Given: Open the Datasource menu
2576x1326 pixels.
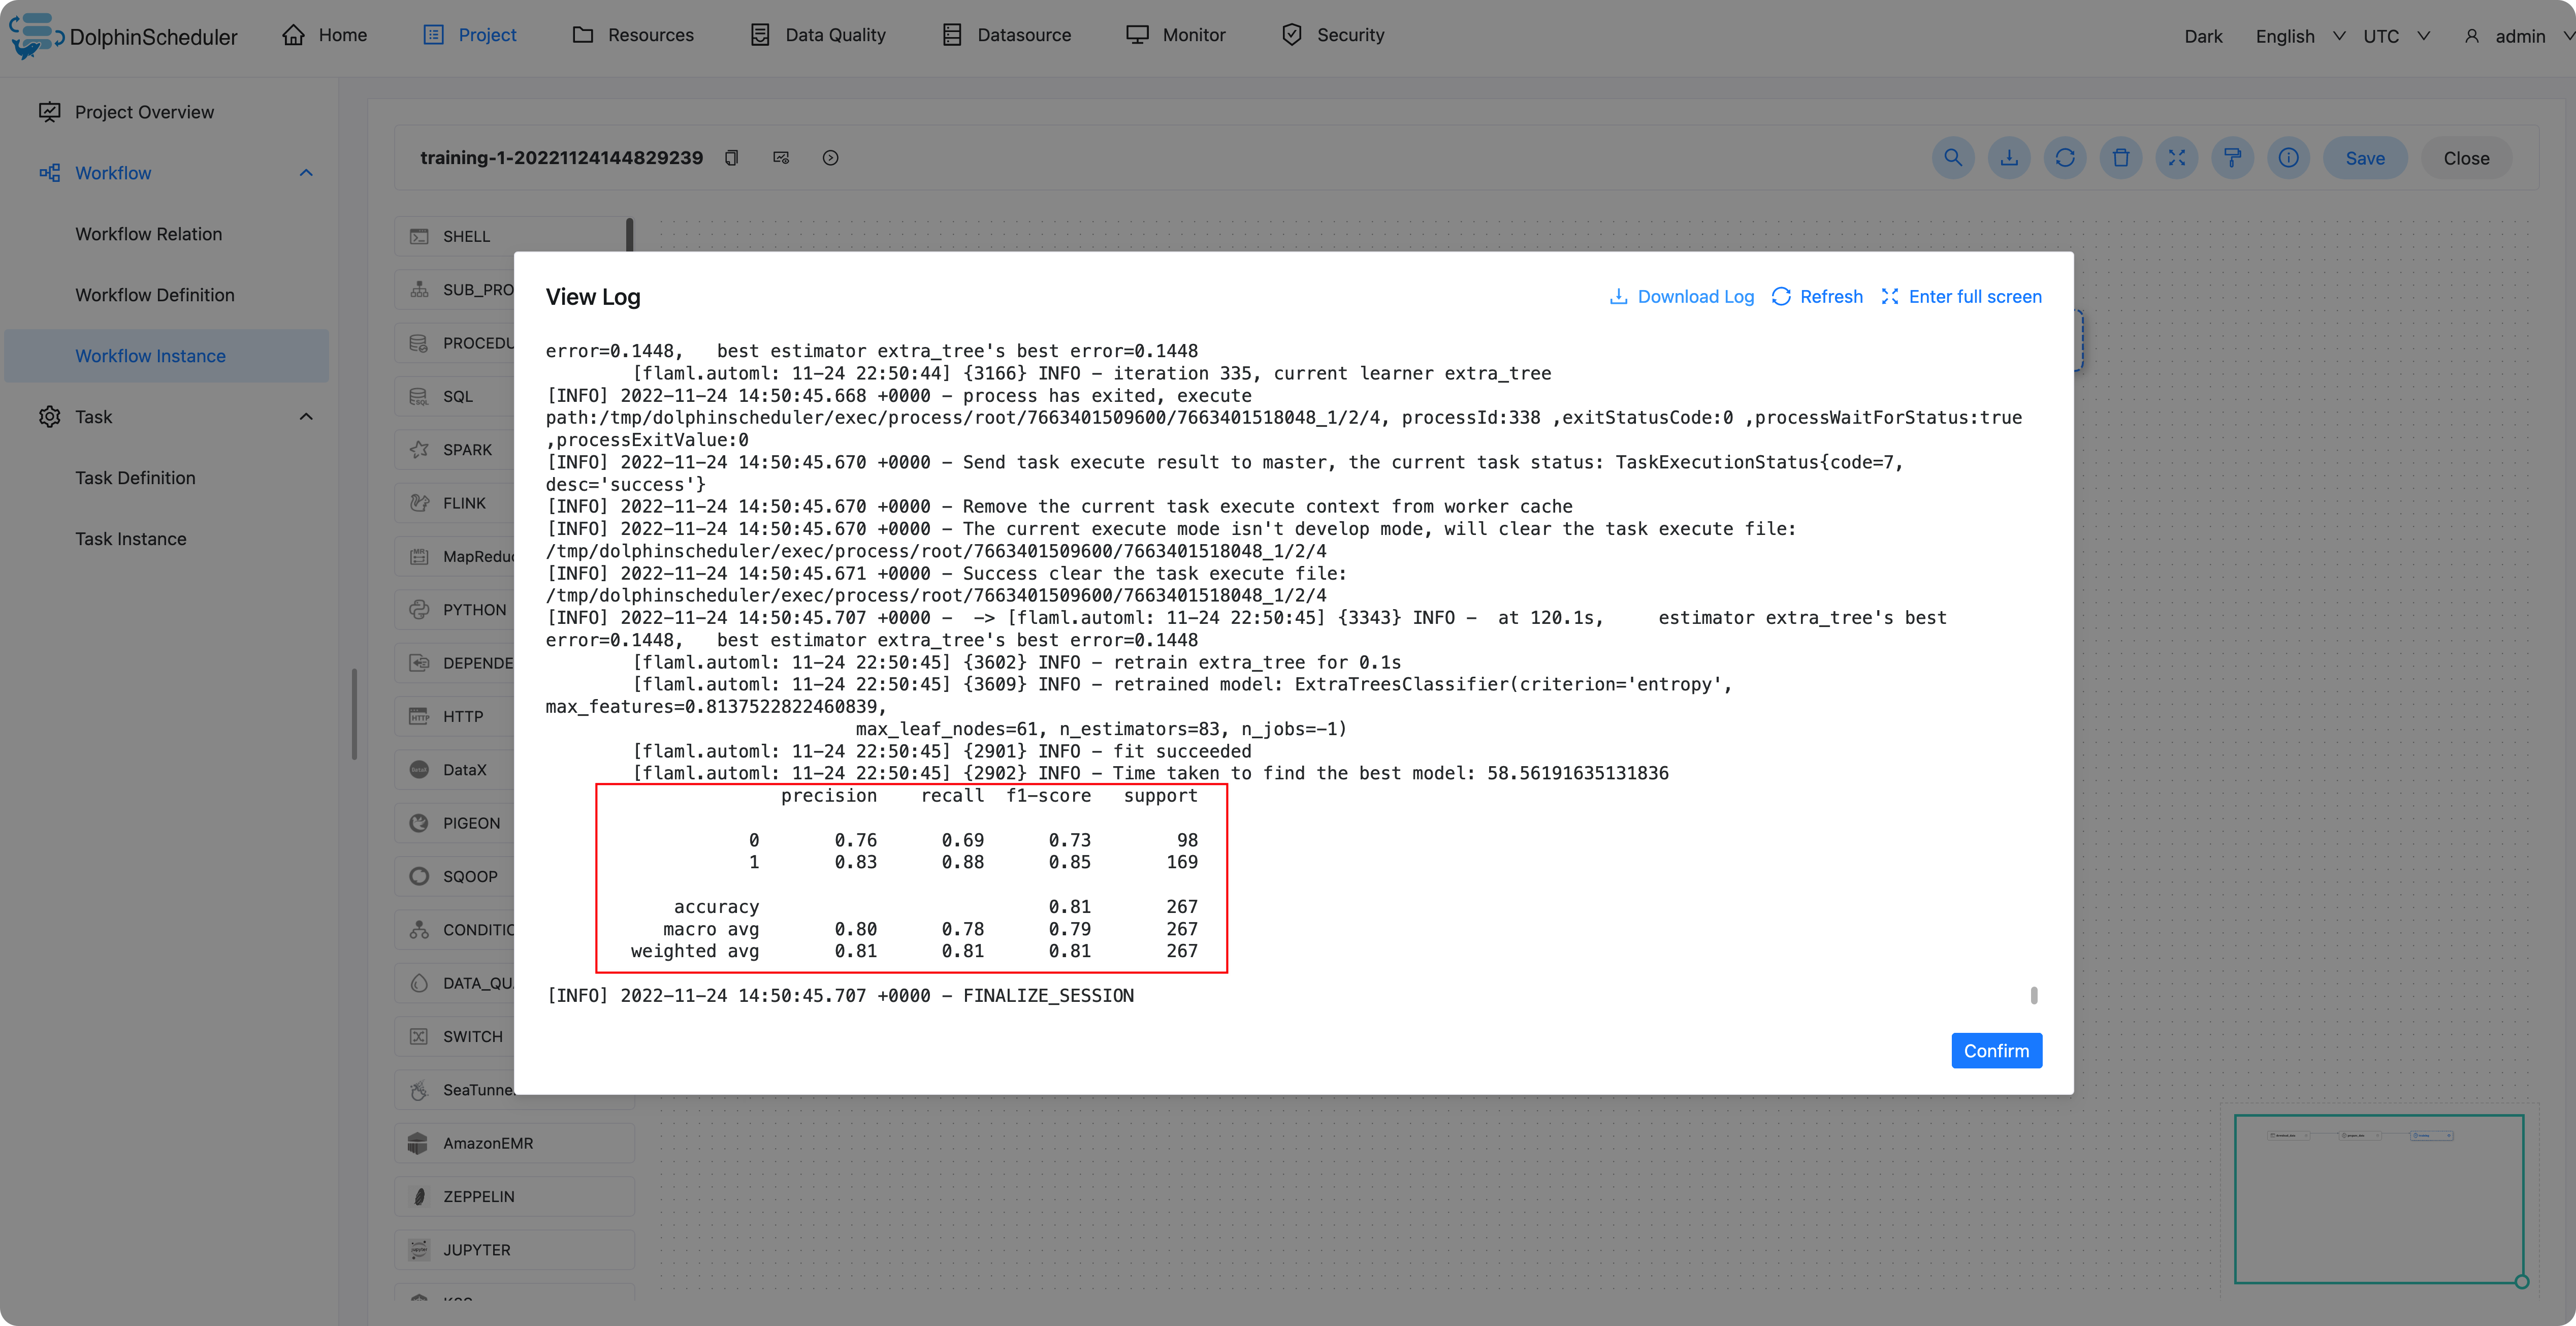Looking at the screenshot, I should [1006, 35].
